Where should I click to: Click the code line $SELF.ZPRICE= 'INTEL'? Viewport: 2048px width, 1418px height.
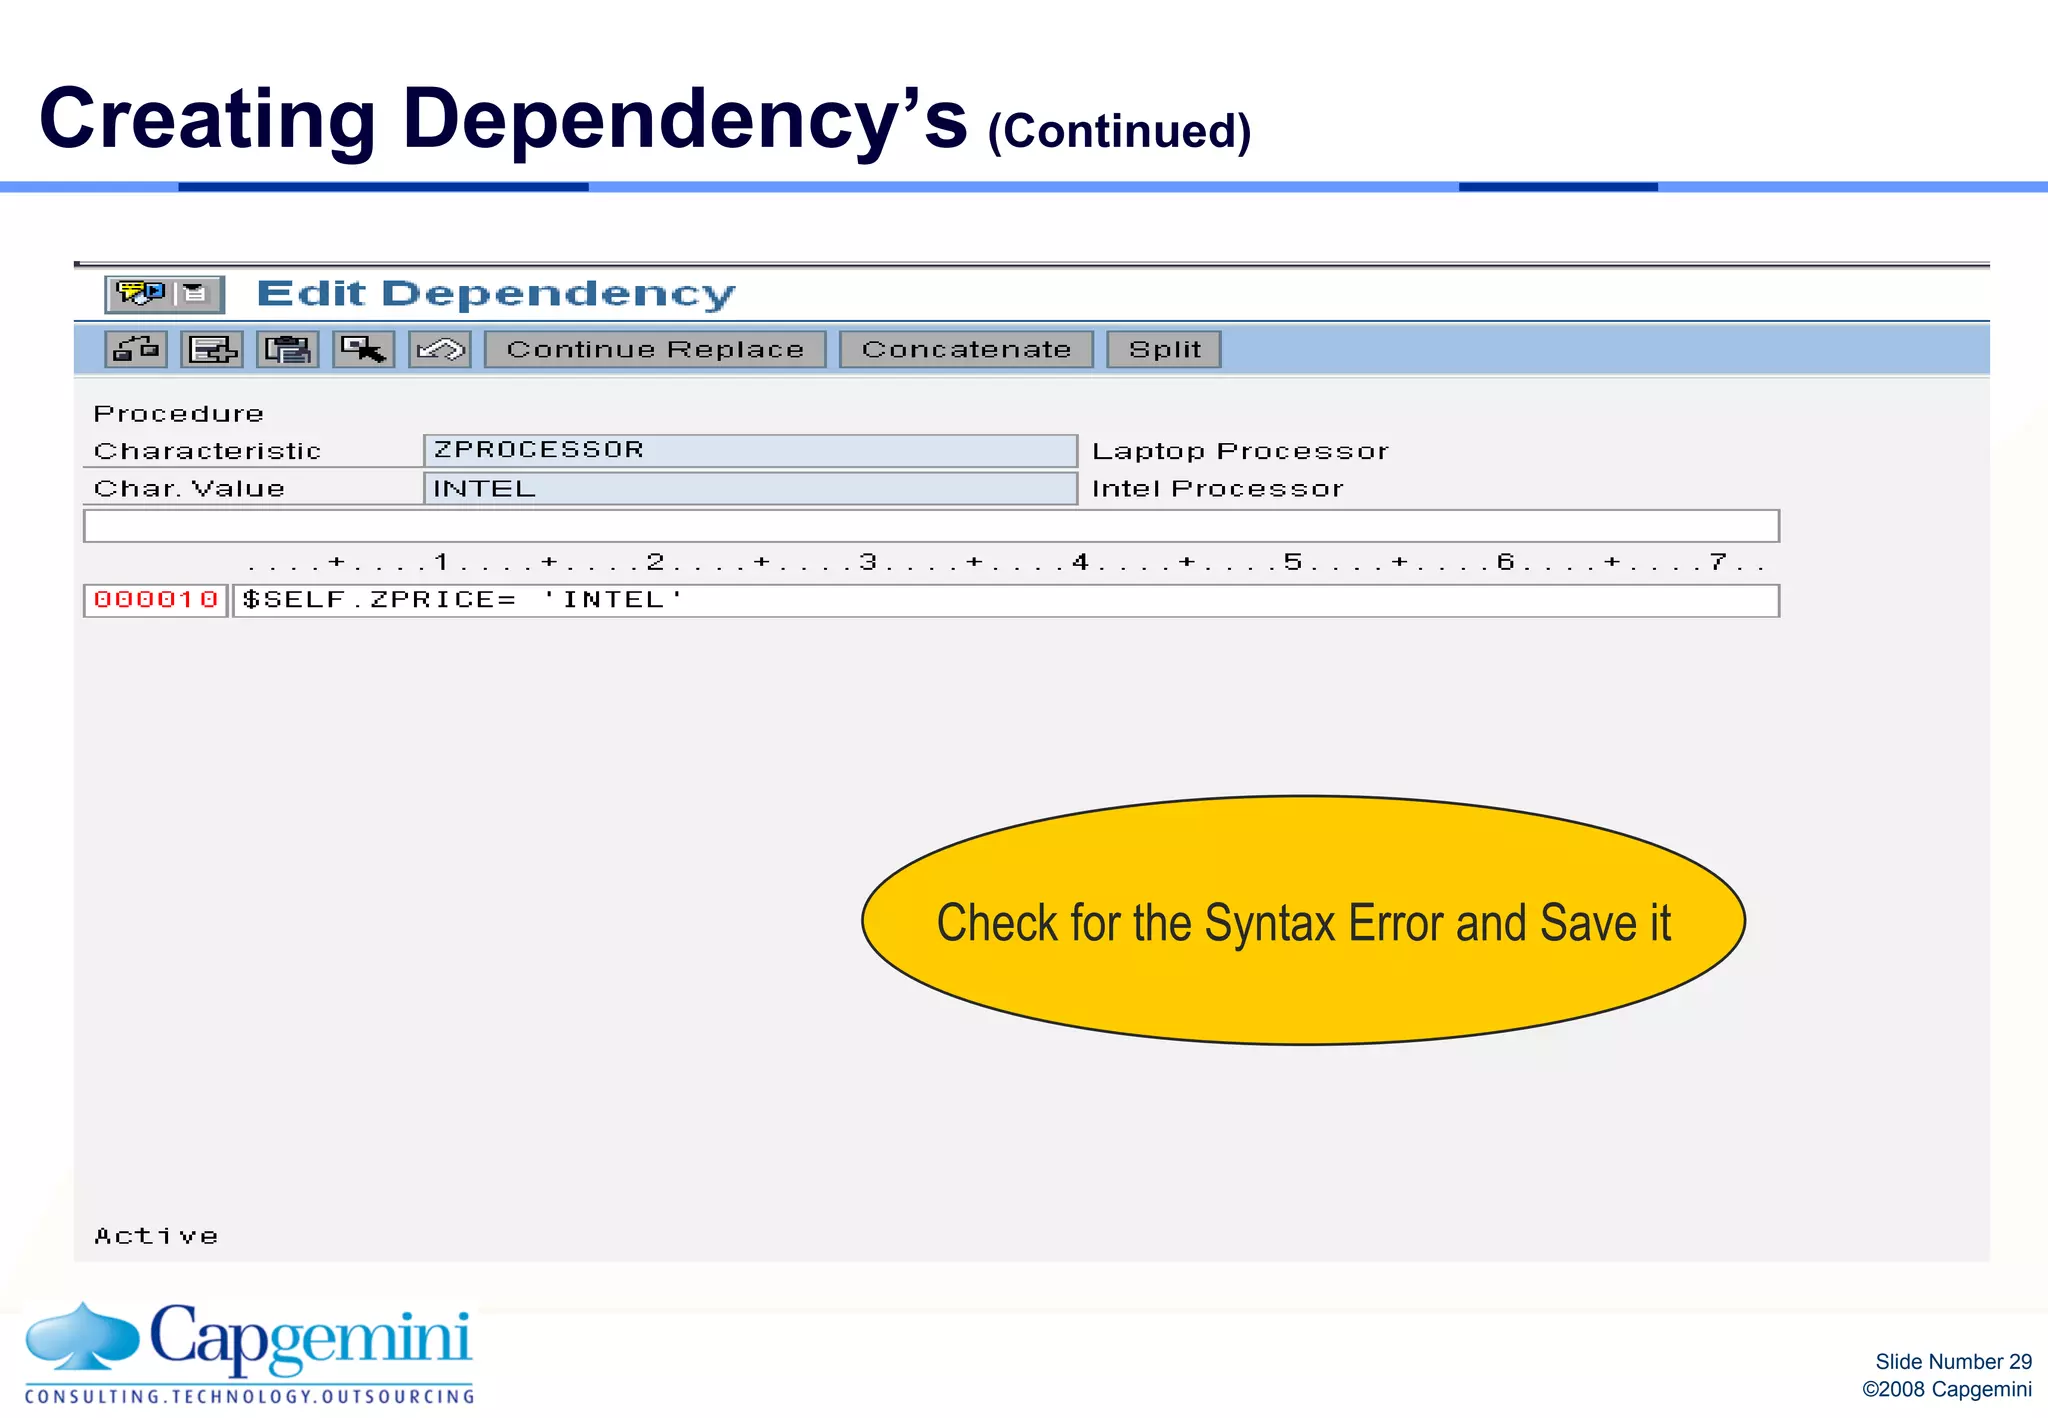tap(1006, 601)
